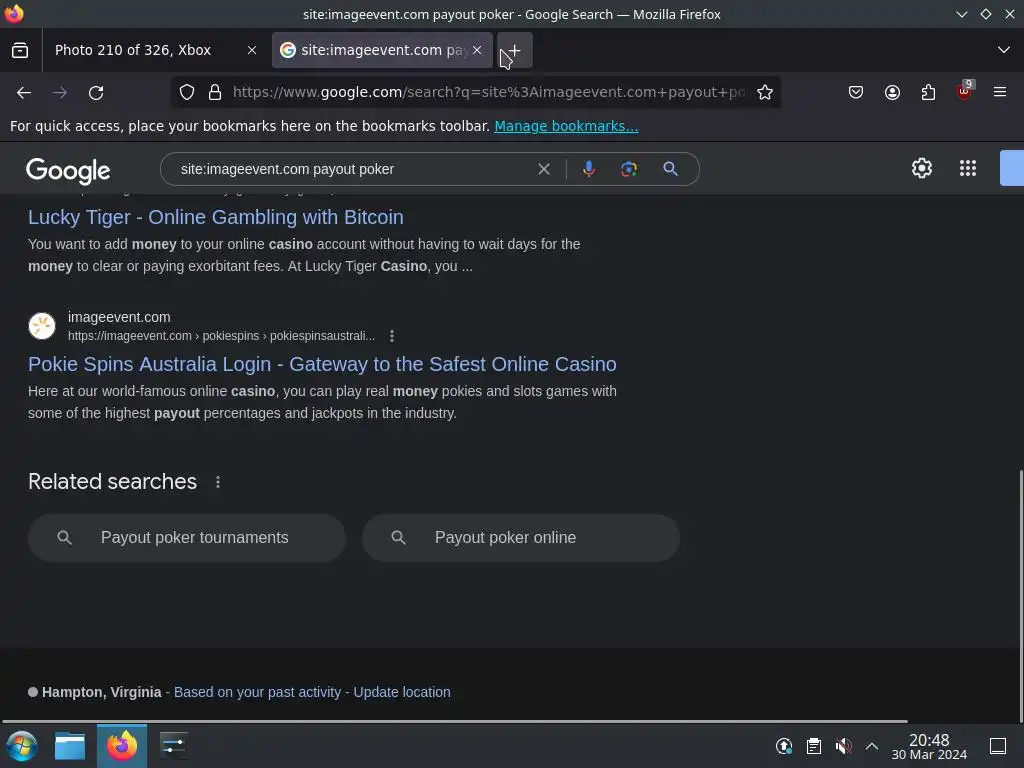Image resolution: width=1024 pixels, height=768 pixels.
Task: Close the Google search tab
Action: 477,50
